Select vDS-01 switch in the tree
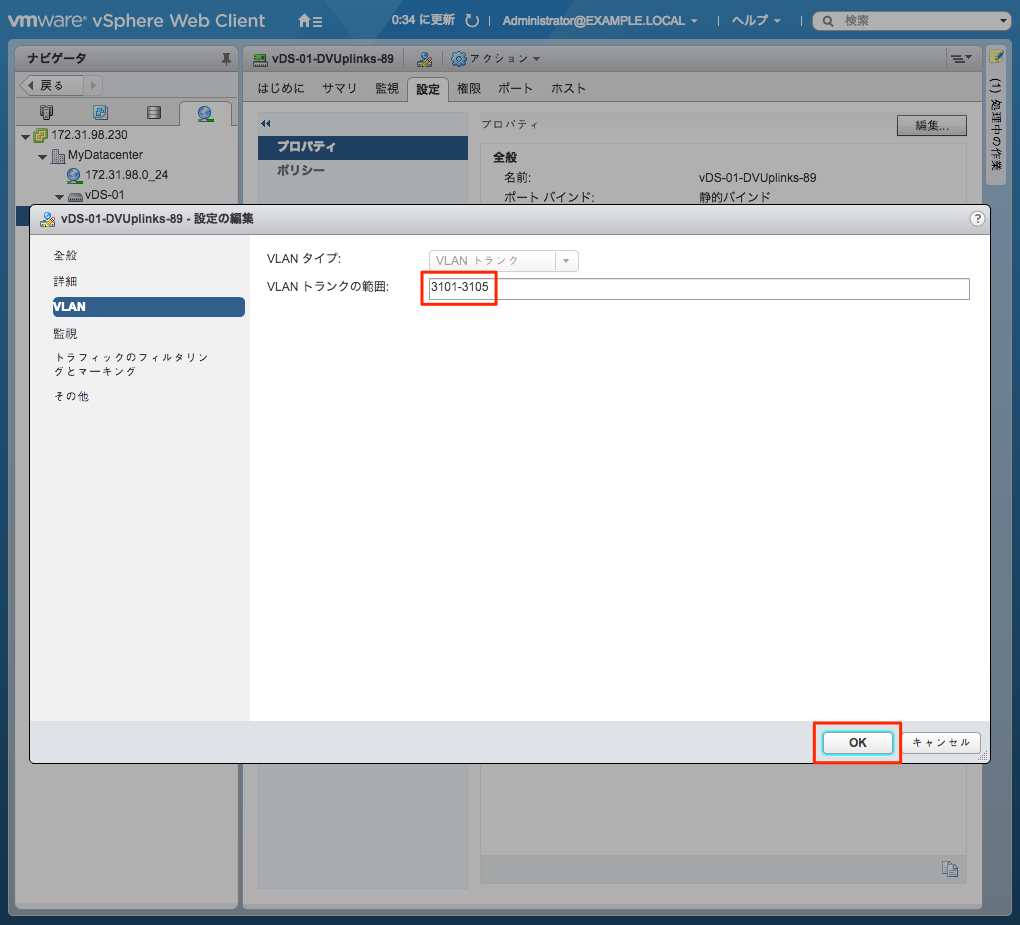The image size is (1020, 925). pos(105,194)
